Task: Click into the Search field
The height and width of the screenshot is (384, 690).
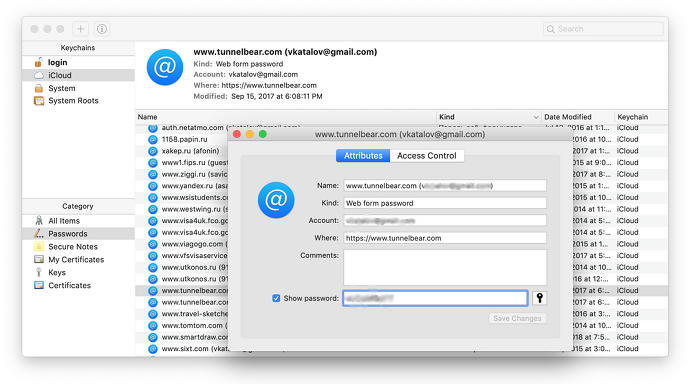Action: tap(603, 29)
